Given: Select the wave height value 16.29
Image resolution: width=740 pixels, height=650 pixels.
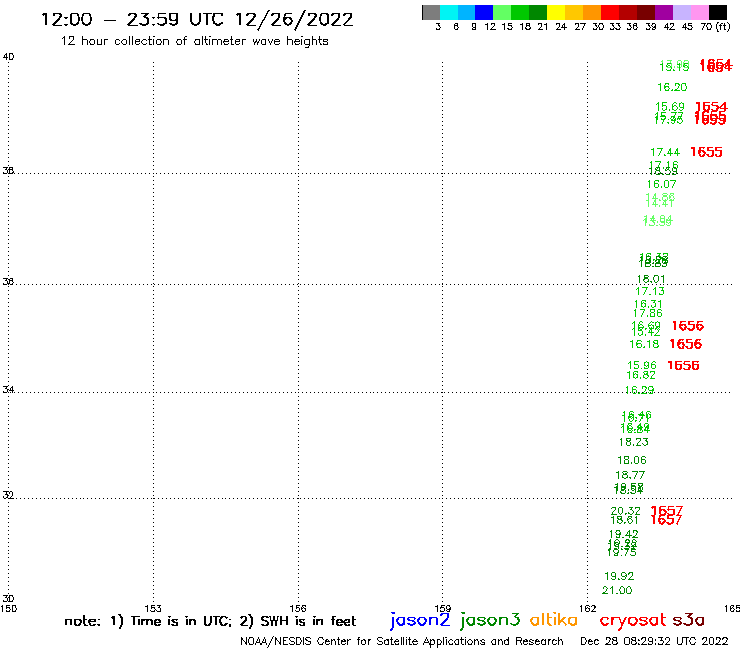Looking at the screenshot, I should click(639, 390).
